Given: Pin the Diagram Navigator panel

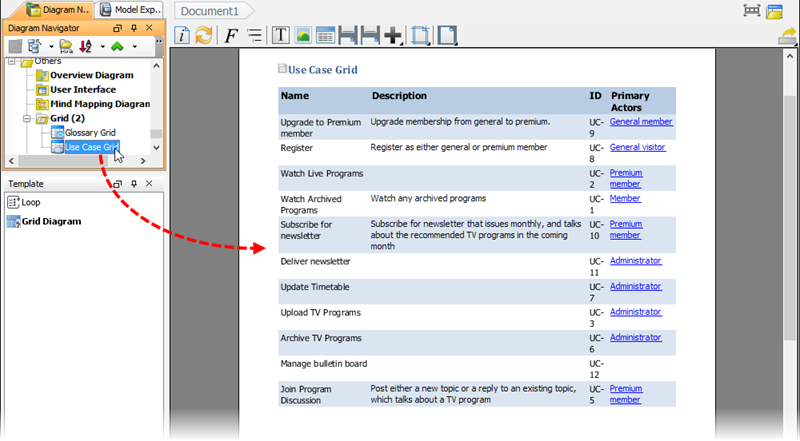Looking at the screenshot, I should pyautogui.click(x=134, y=28).
